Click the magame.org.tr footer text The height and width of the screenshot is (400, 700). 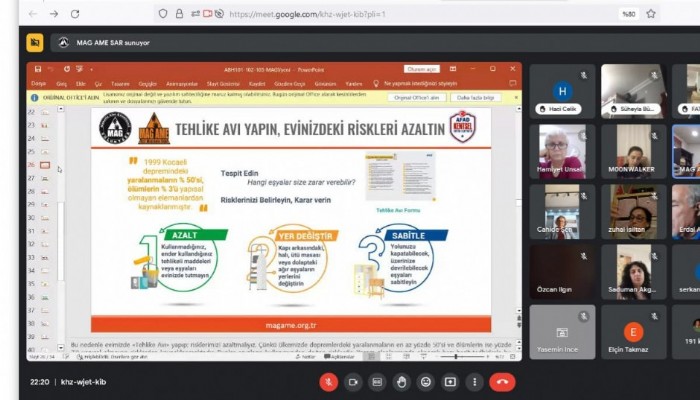(x=291, y=325)
